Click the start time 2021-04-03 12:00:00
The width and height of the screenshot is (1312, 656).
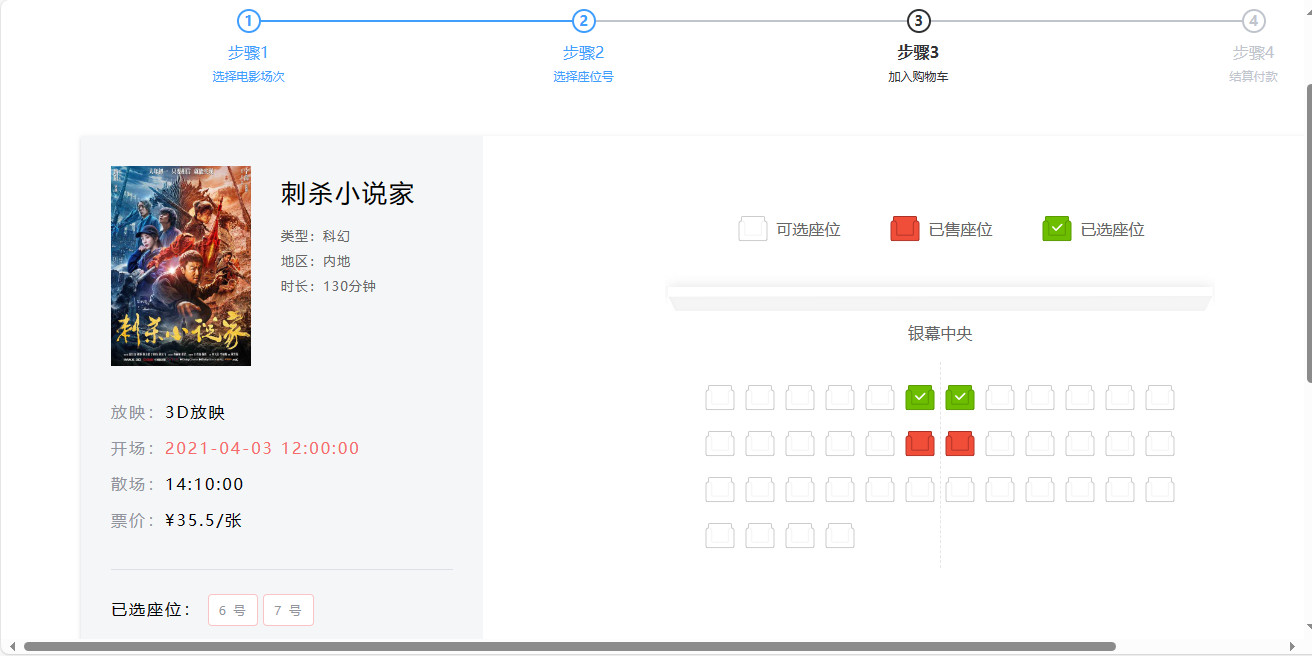coord(262,449)
